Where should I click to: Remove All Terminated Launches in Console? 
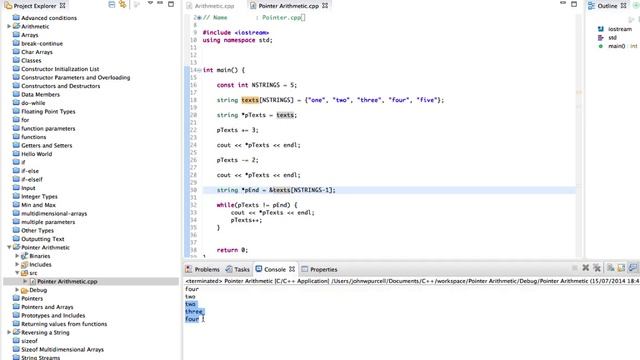click(597, 268)
